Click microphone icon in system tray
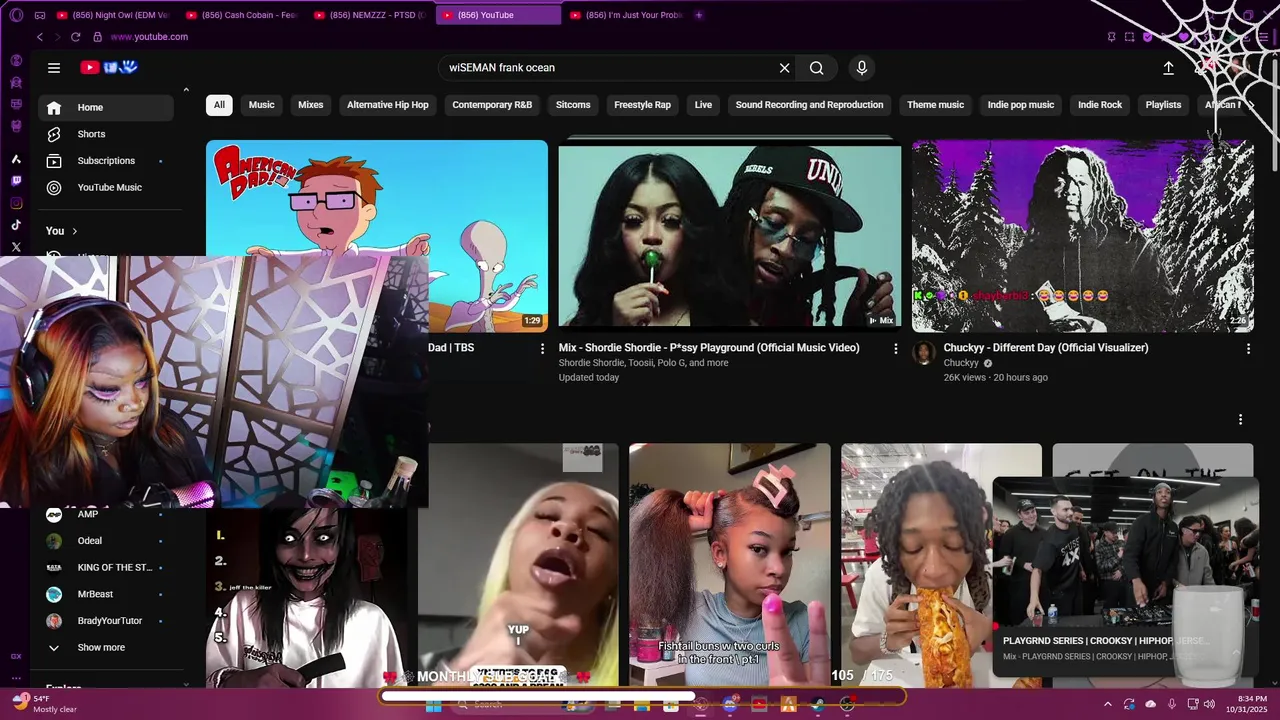 1172,704
